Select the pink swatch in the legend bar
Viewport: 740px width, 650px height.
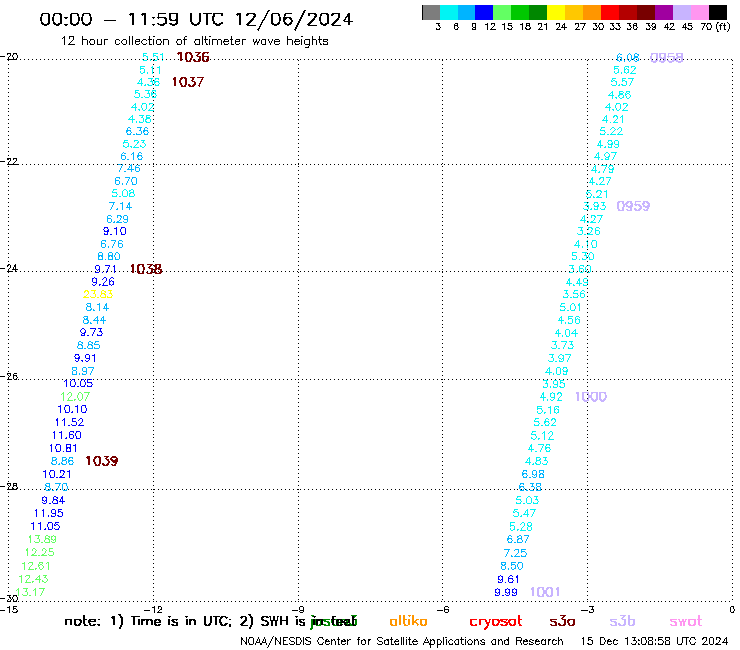coord(700,12)
